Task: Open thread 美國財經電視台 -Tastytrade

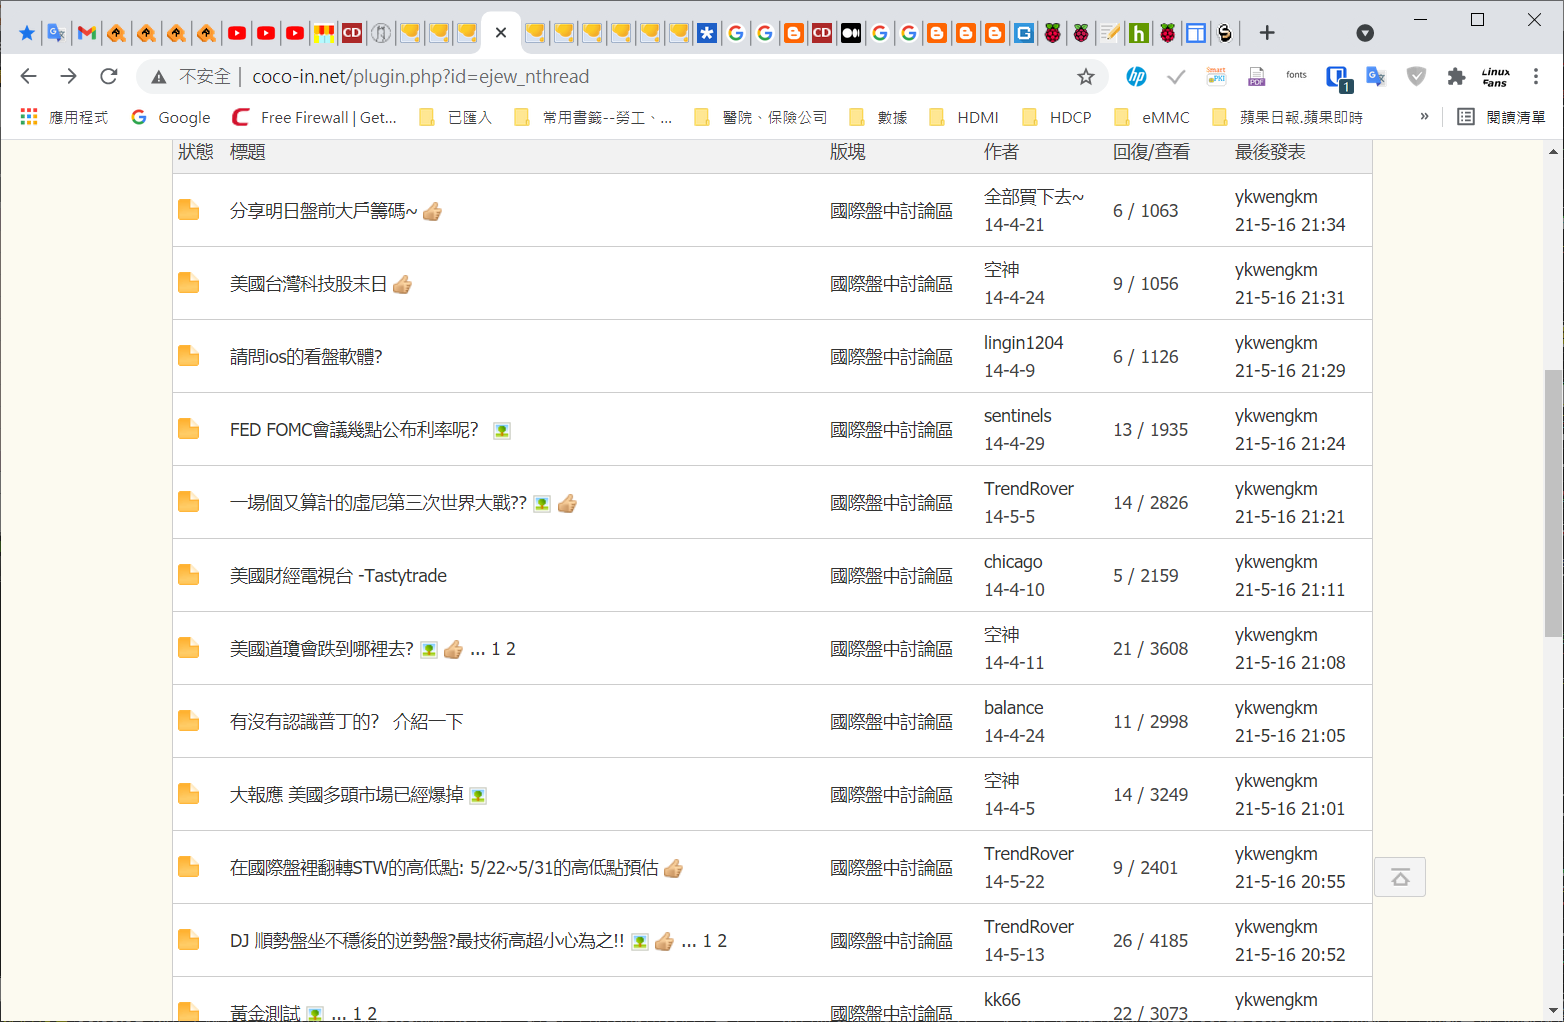Action: click(338, 576)
